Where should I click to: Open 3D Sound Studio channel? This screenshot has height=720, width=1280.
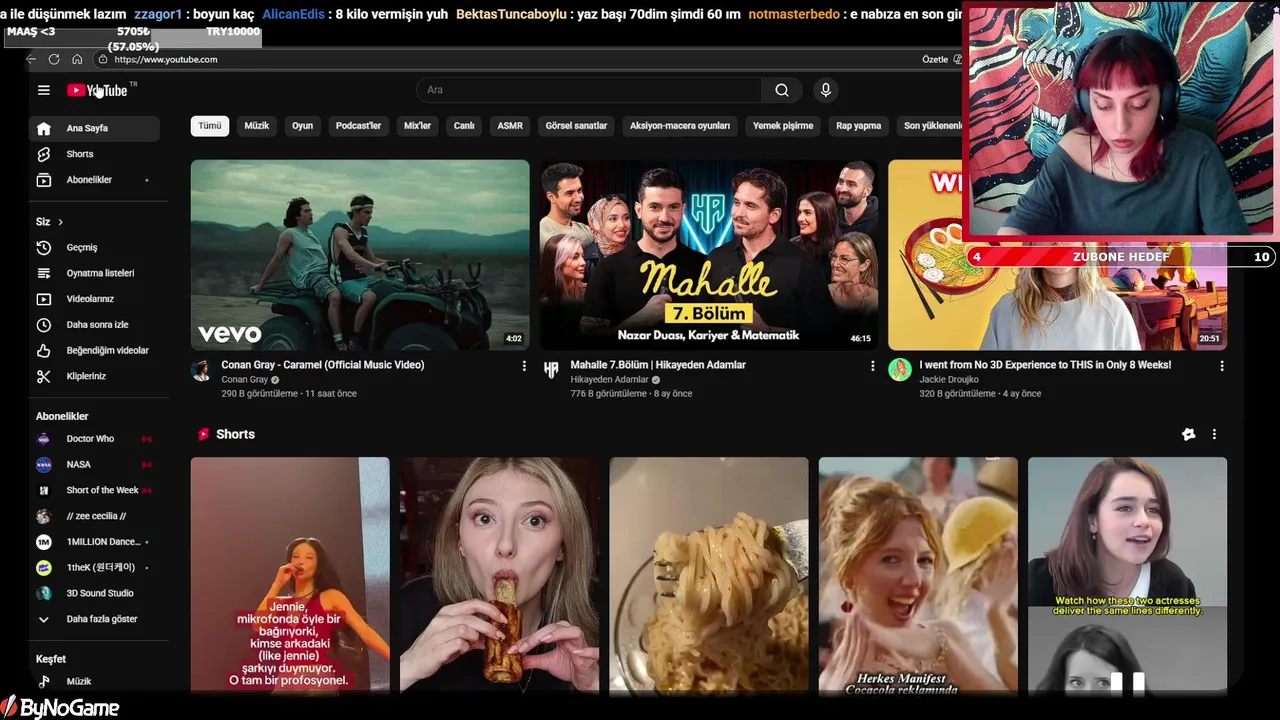[x=94, y=593]
